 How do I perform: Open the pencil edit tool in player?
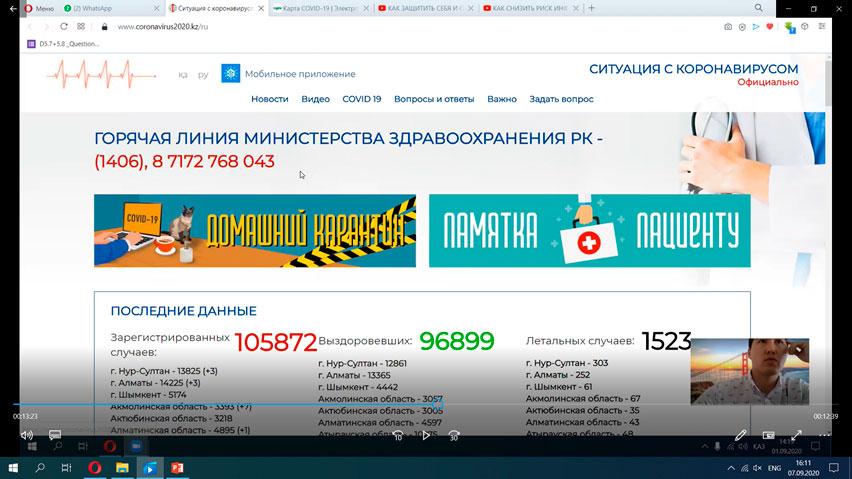[741, 435]
